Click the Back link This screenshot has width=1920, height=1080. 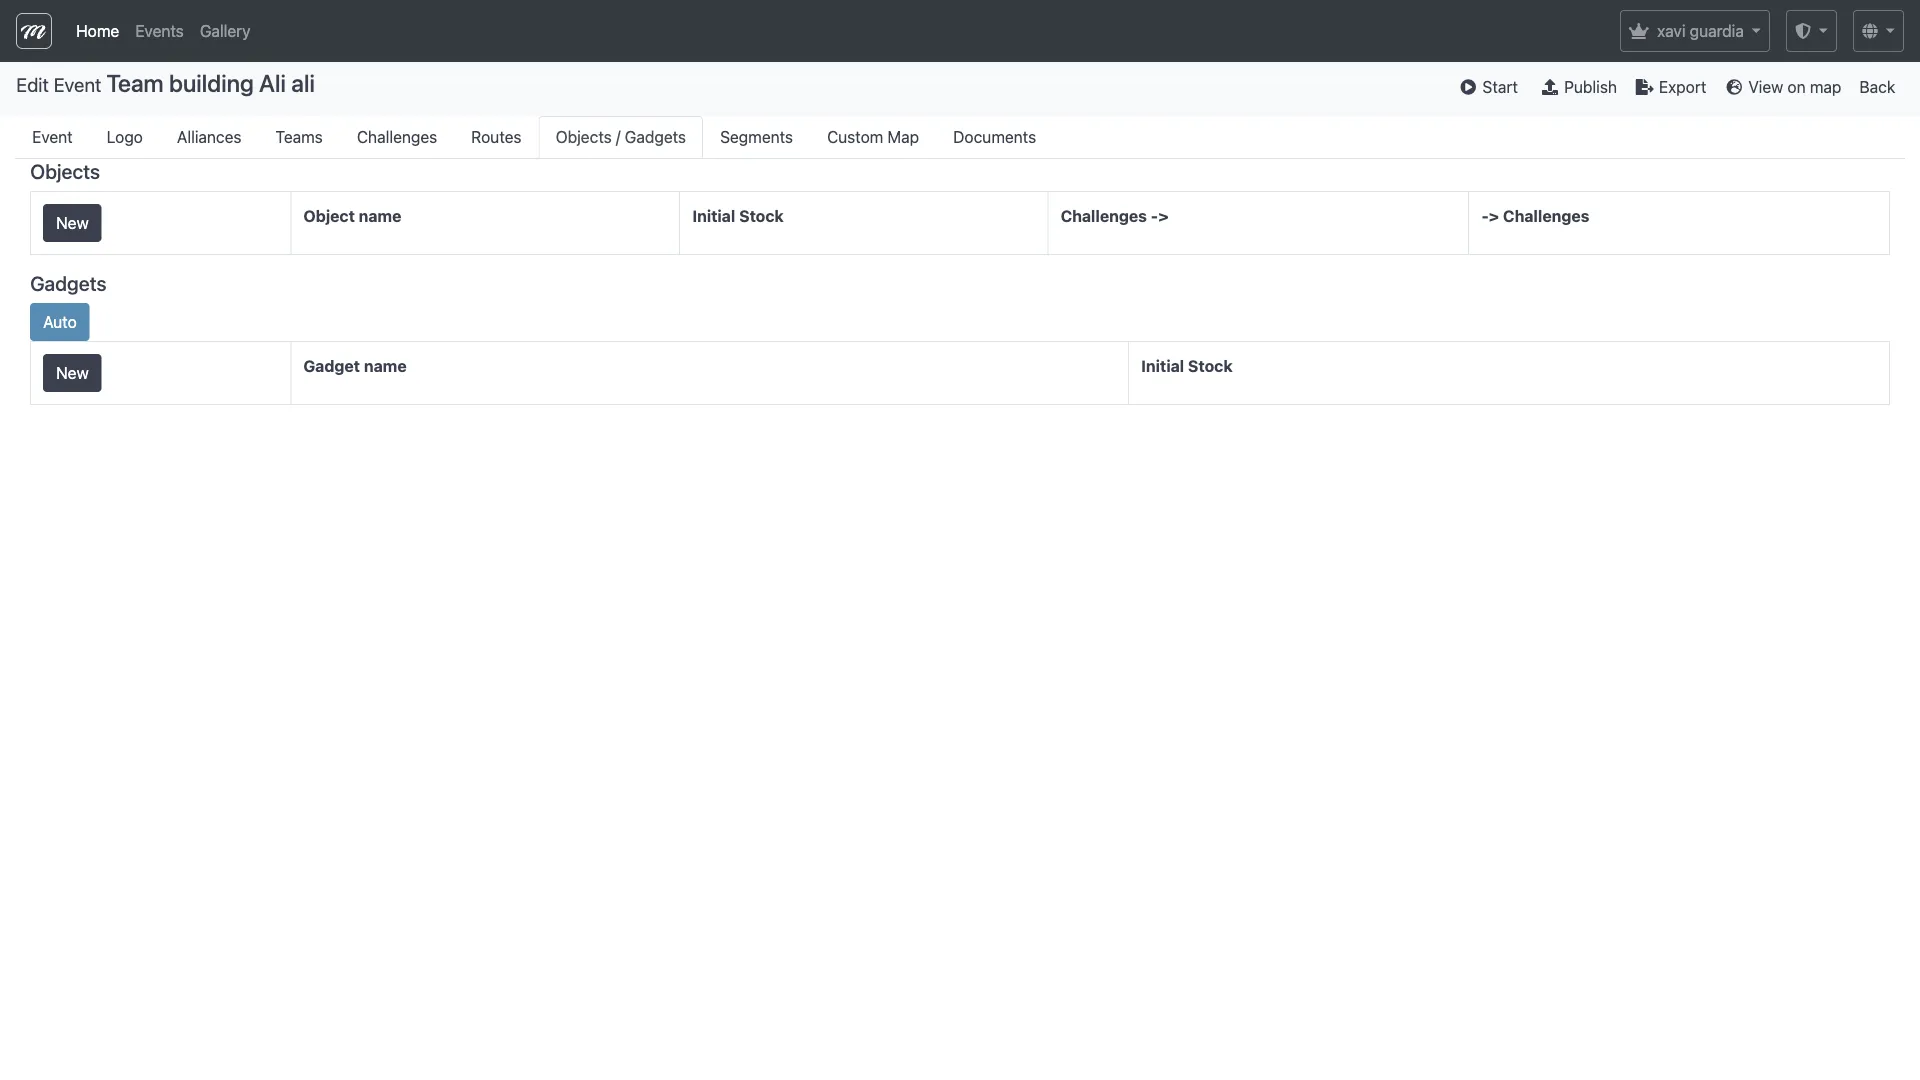click(1876, 87)
